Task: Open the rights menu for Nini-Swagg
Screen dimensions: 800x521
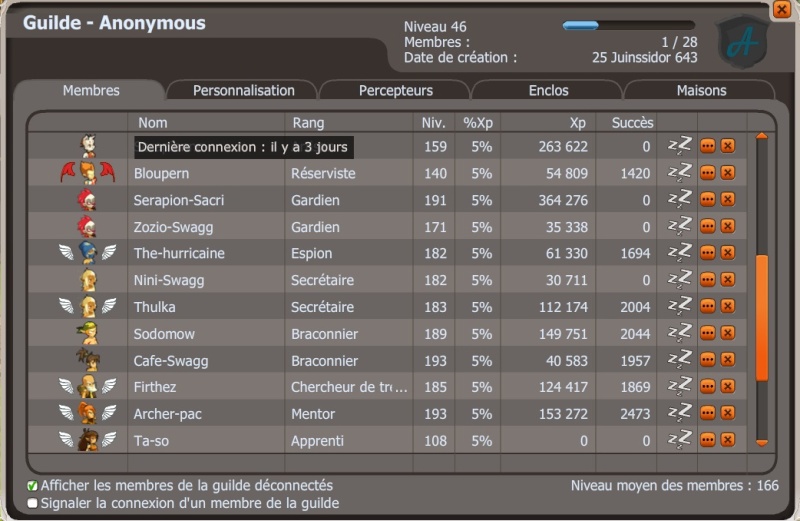Action: pyautogui.click(x=708, y=279)
